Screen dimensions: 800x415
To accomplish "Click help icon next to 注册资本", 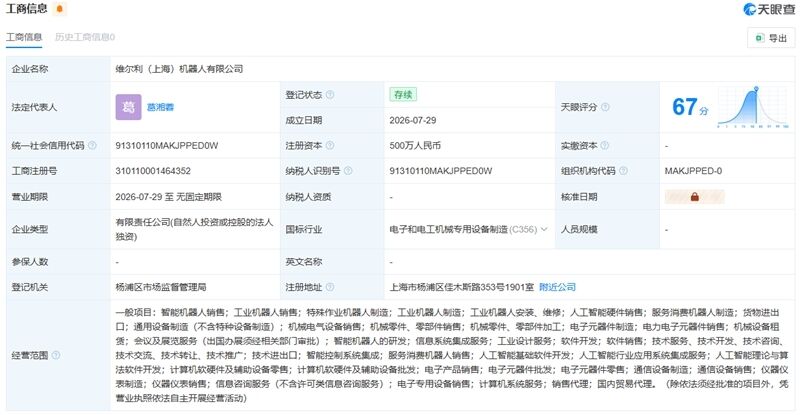I will [x=330, y=145].
